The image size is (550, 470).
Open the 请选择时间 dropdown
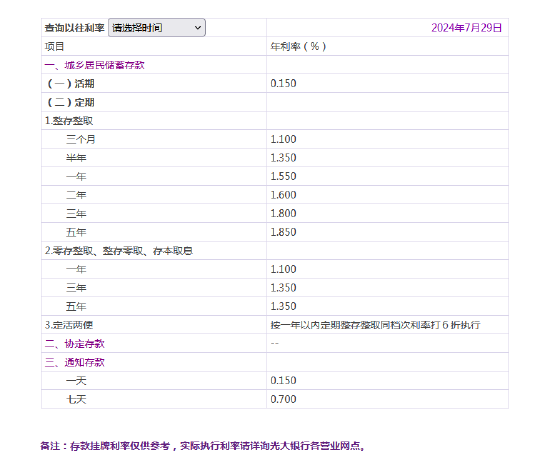[x=157, y=28]
